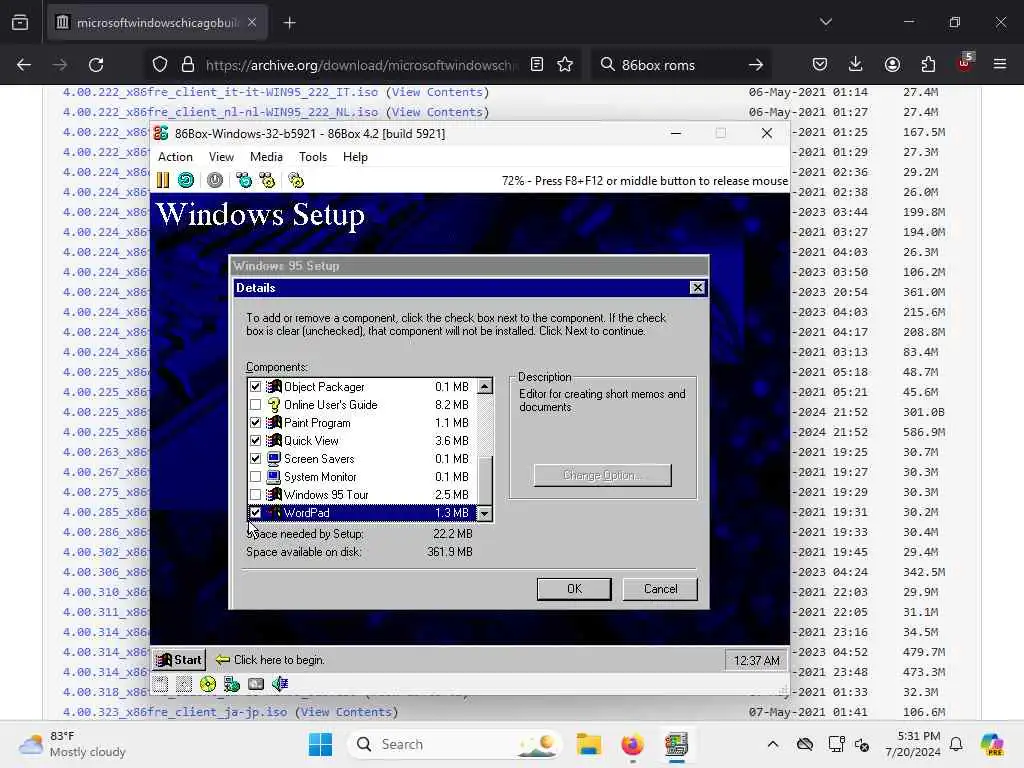Open 86Box Tools menu

point(313,157)
